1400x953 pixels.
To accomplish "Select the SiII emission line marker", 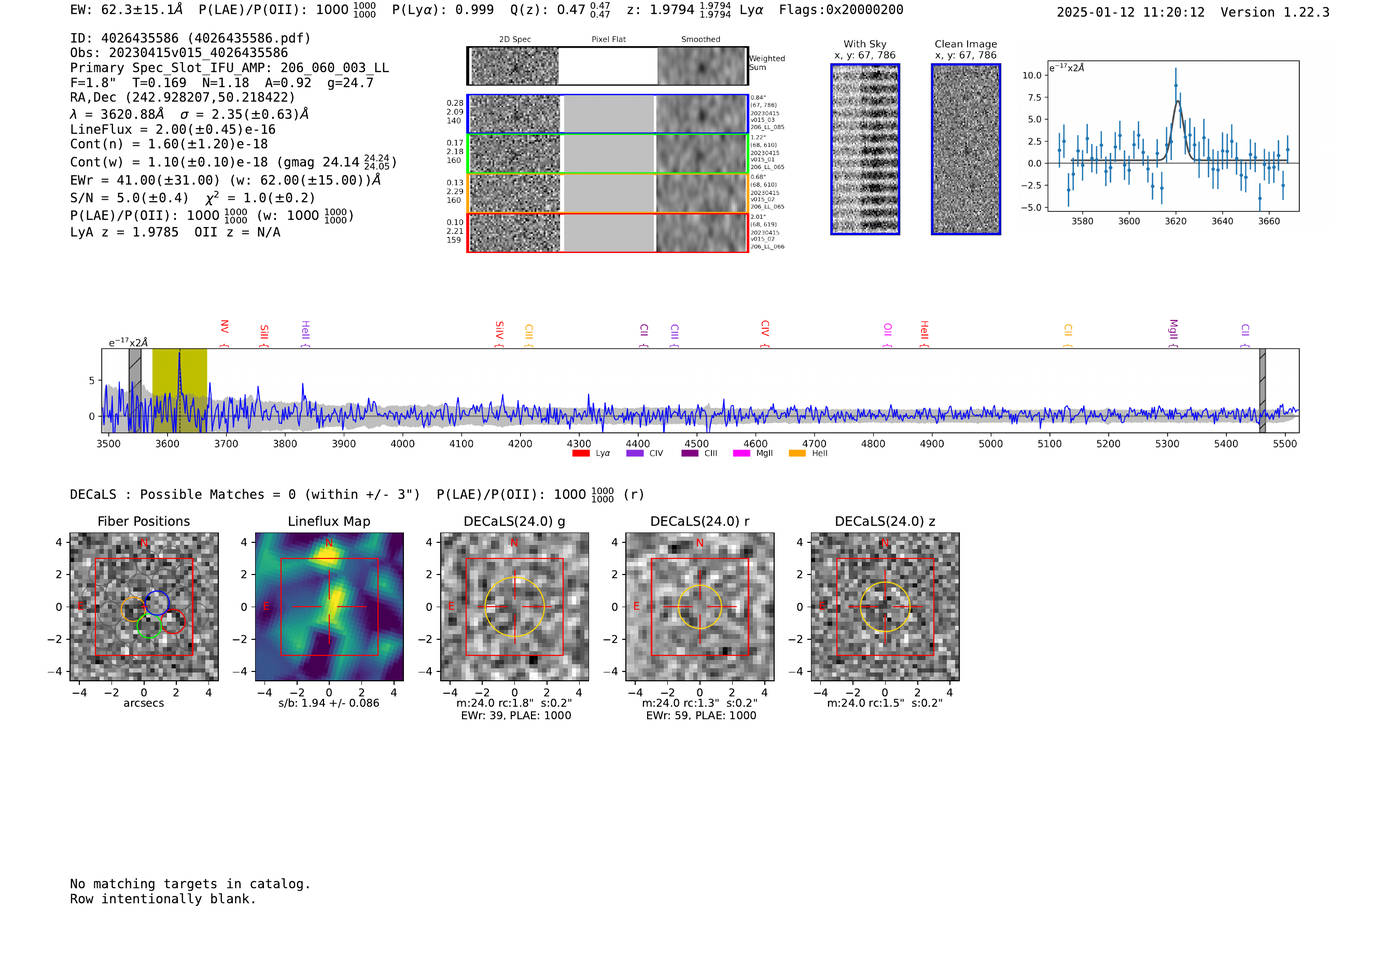I will (264, 335).
